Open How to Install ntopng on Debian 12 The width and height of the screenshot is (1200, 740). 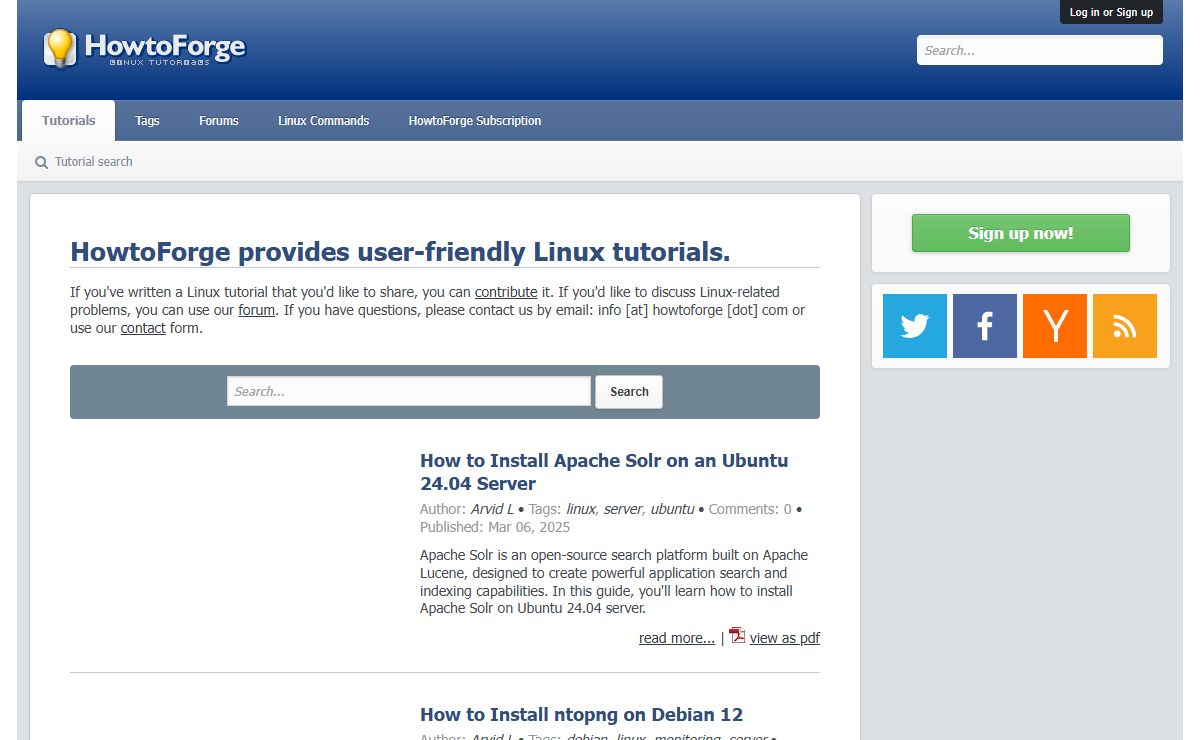[582, 715]
